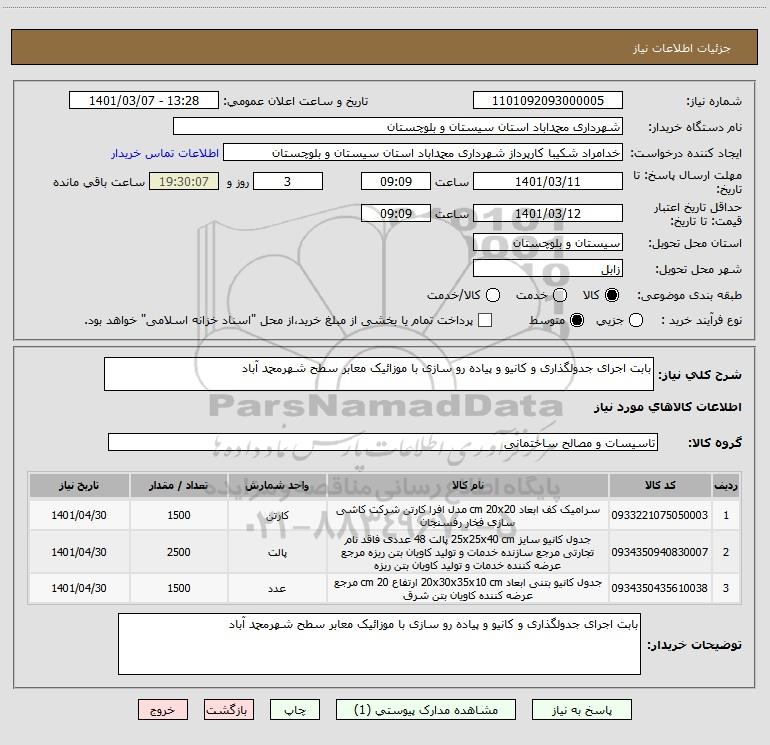770x745 pixels.
Task: Click the پاسخ به نیاز button
Action: (x=582, y=710)
